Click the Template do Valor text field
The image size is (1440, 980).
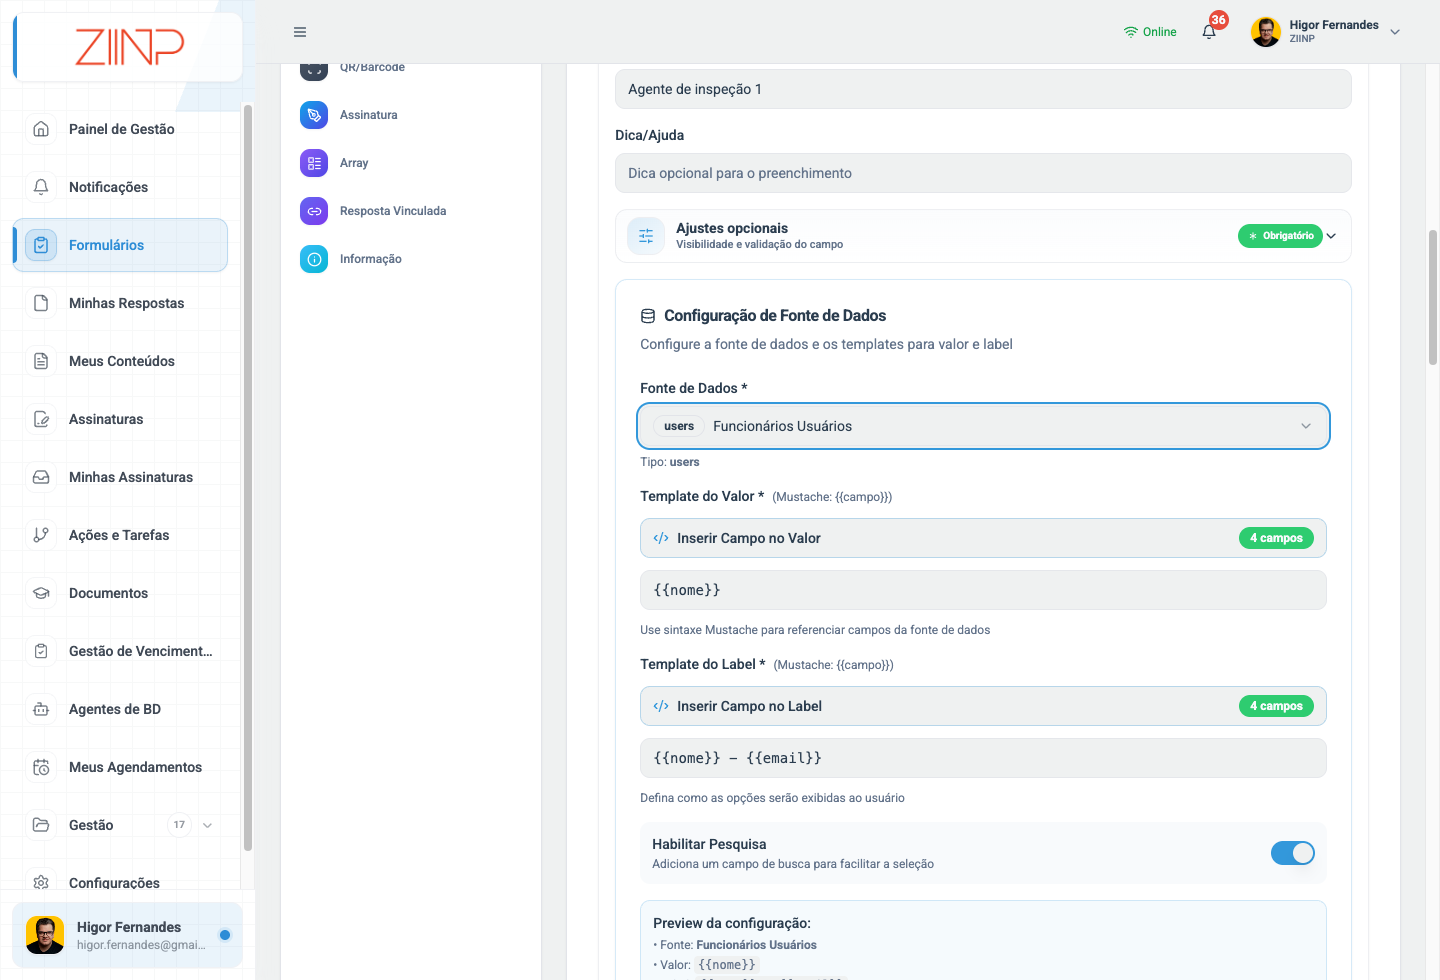[983, 590]
